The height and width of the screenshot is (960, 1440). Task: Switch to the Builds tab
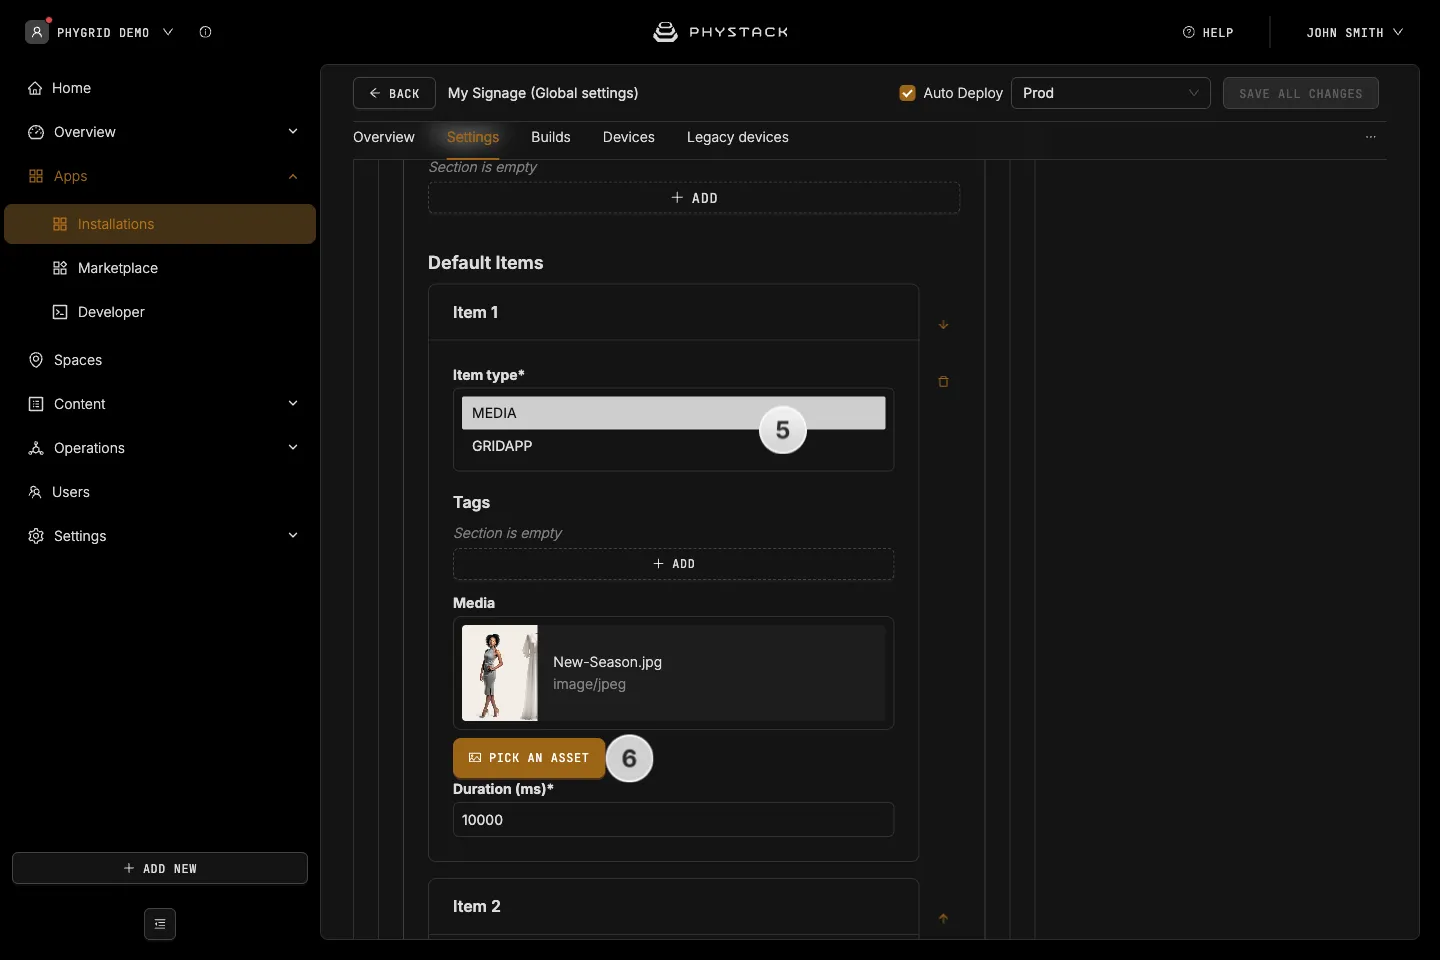tap(551, 137)
